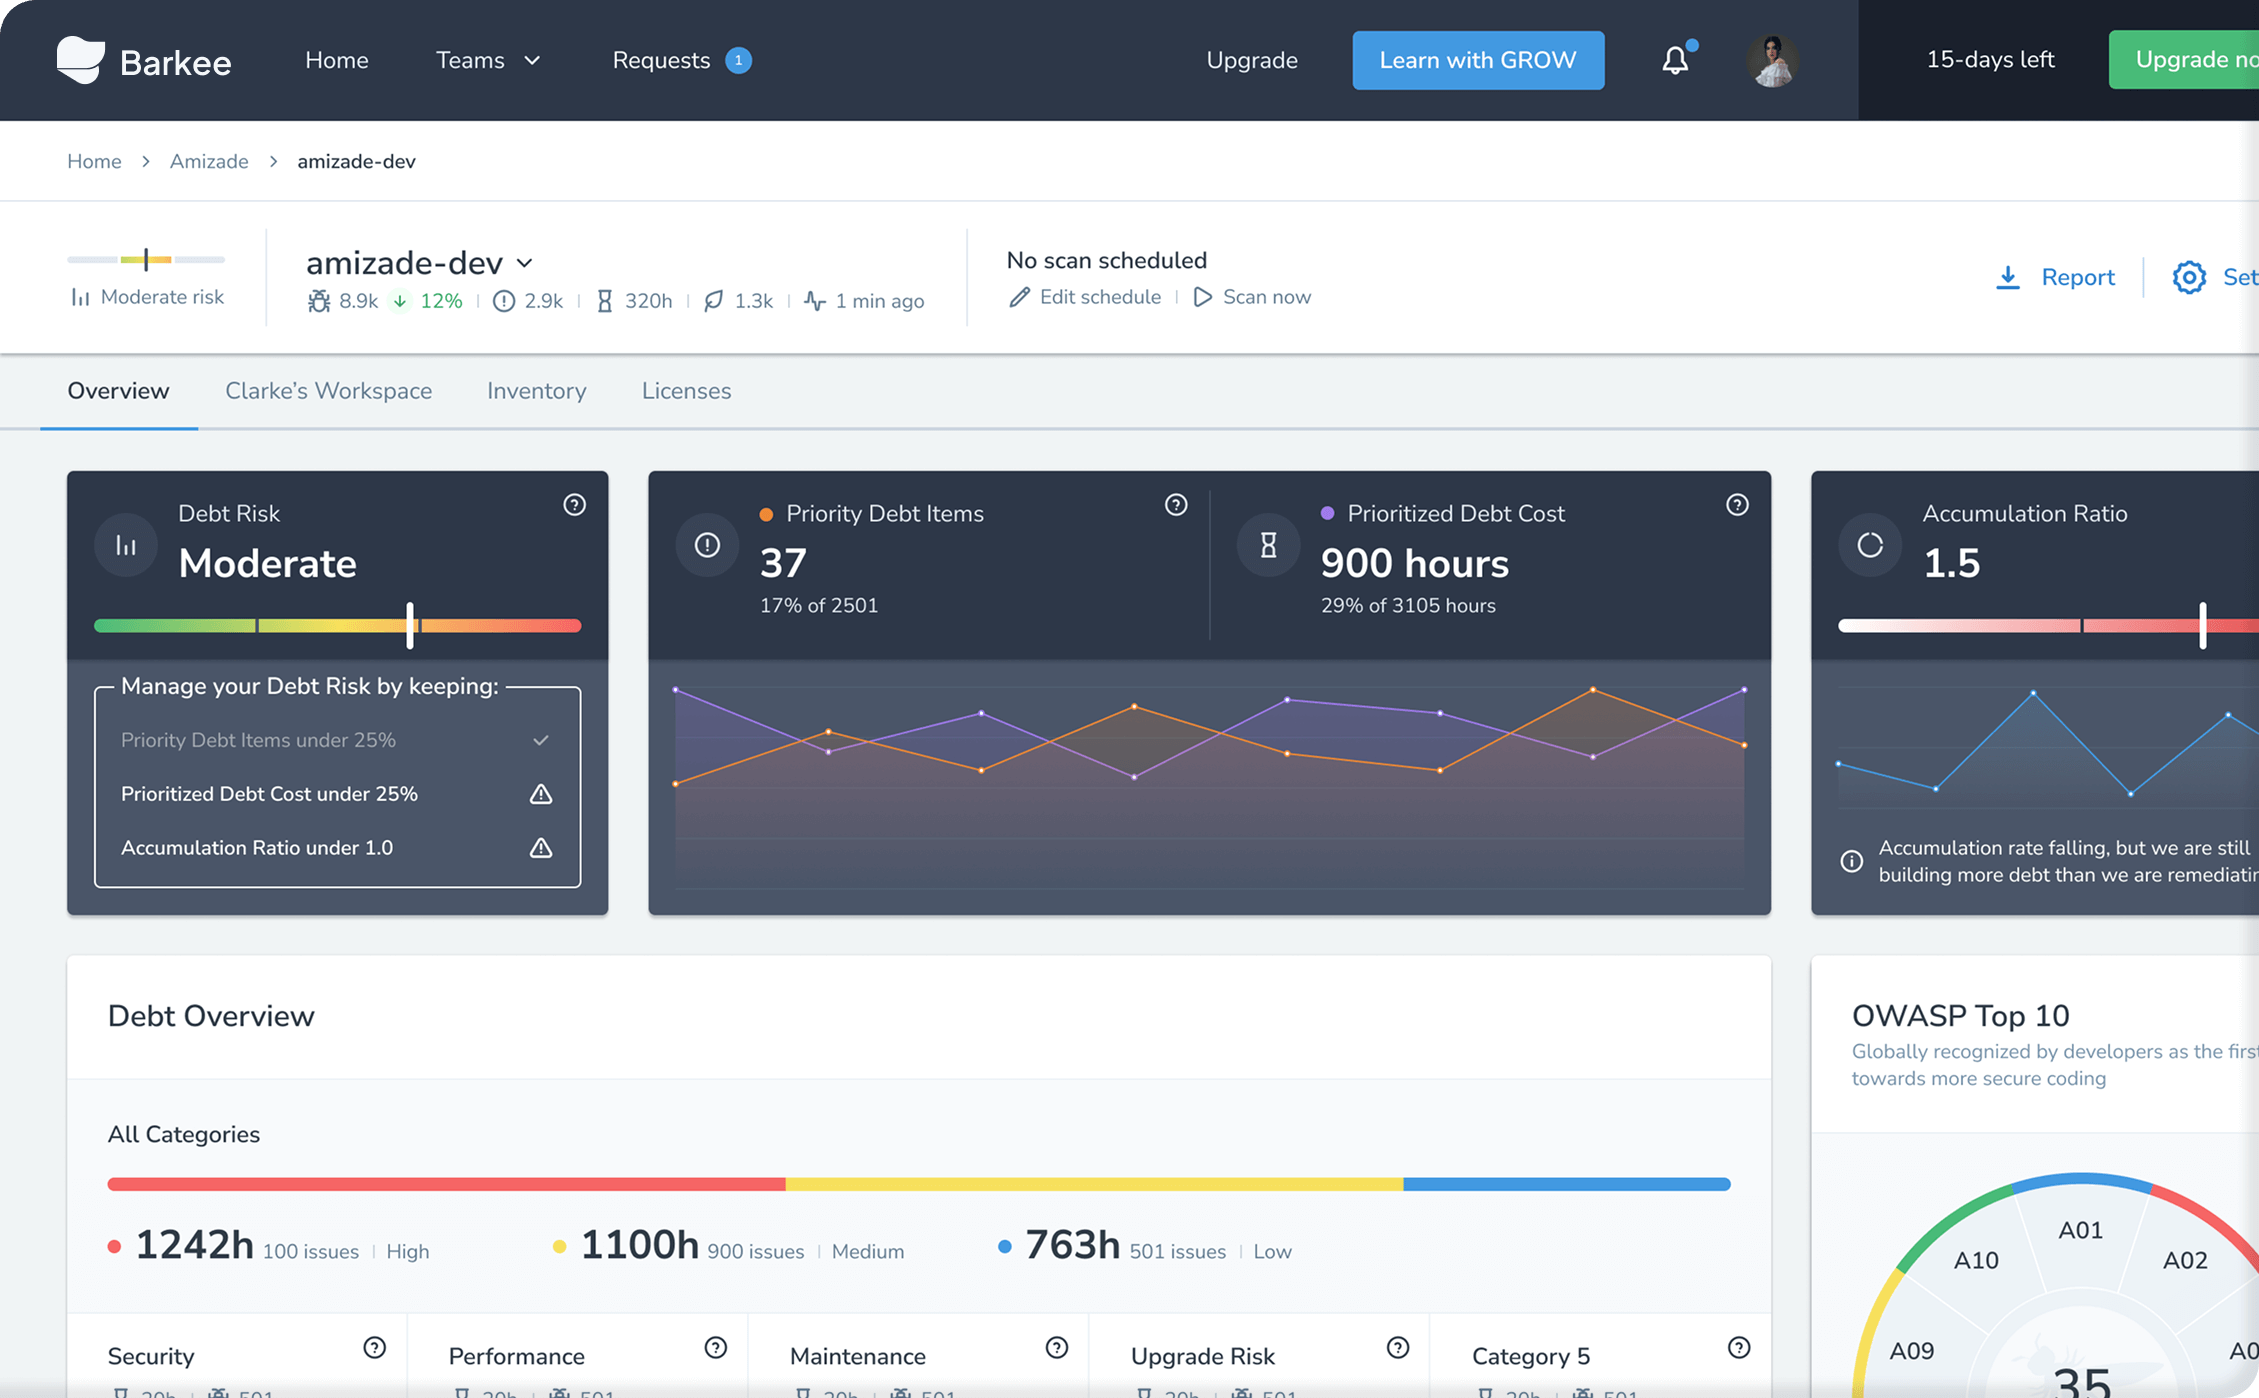Click the branch icon showing 1.3k

(x=713, y=300)
